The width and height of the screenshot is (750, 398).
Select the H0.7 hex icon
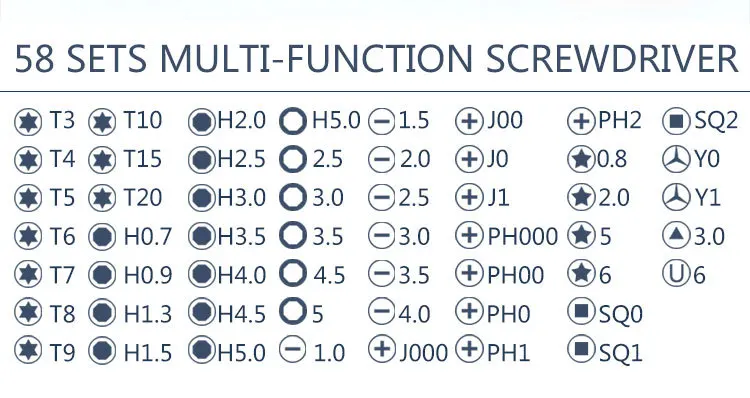[102, 236]
